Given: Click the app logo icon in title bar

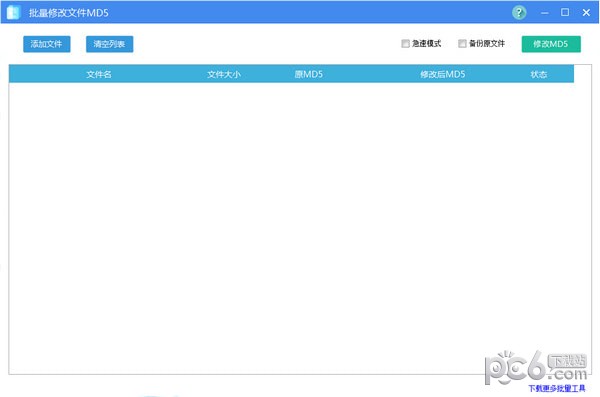Looking at the screenshot, I should (13, 12).
